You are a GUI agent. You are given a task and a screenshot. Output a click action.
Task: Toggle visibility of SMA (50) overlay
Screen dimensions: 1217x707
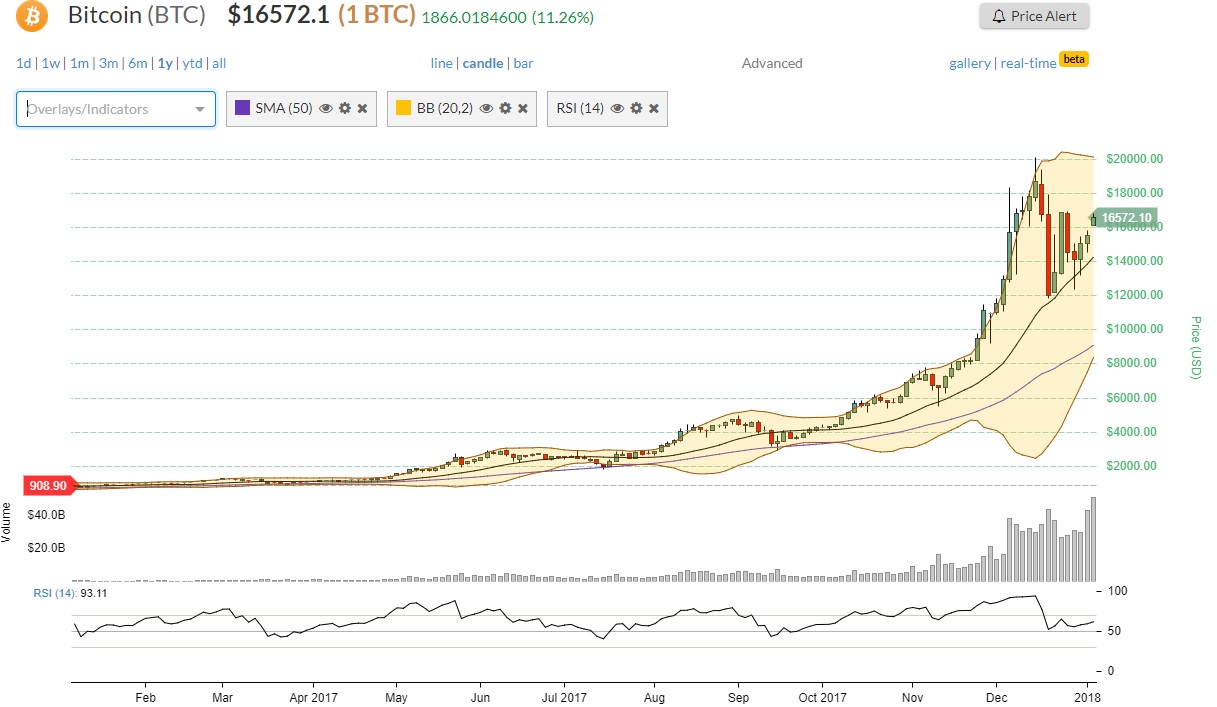(x=325, y=108)
